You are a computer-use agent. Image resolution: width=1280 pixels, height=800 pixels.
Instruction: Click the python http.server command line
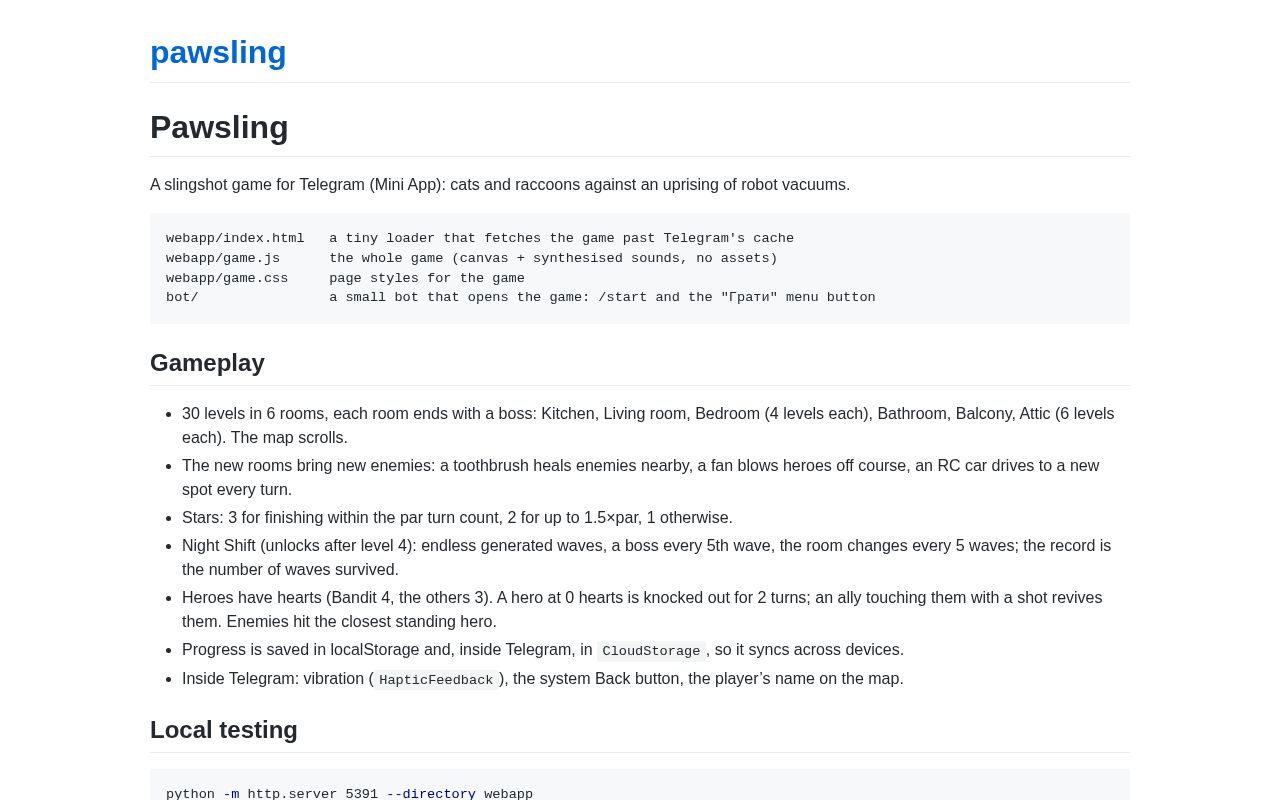[349, 794]
